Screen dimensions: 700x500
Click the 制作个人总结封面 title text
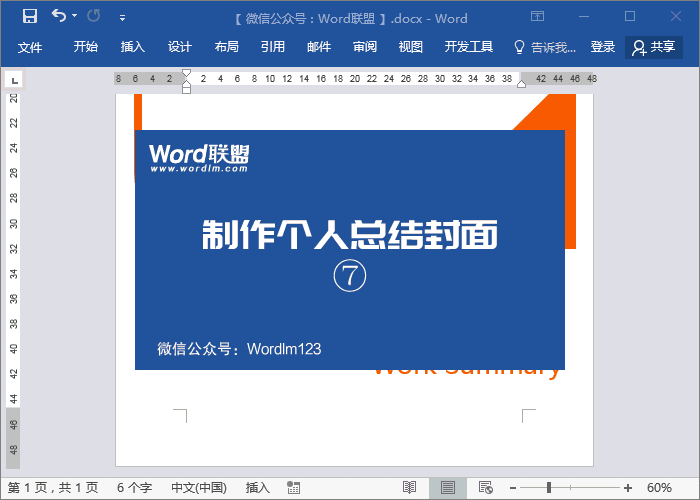[x=350, y=234]
